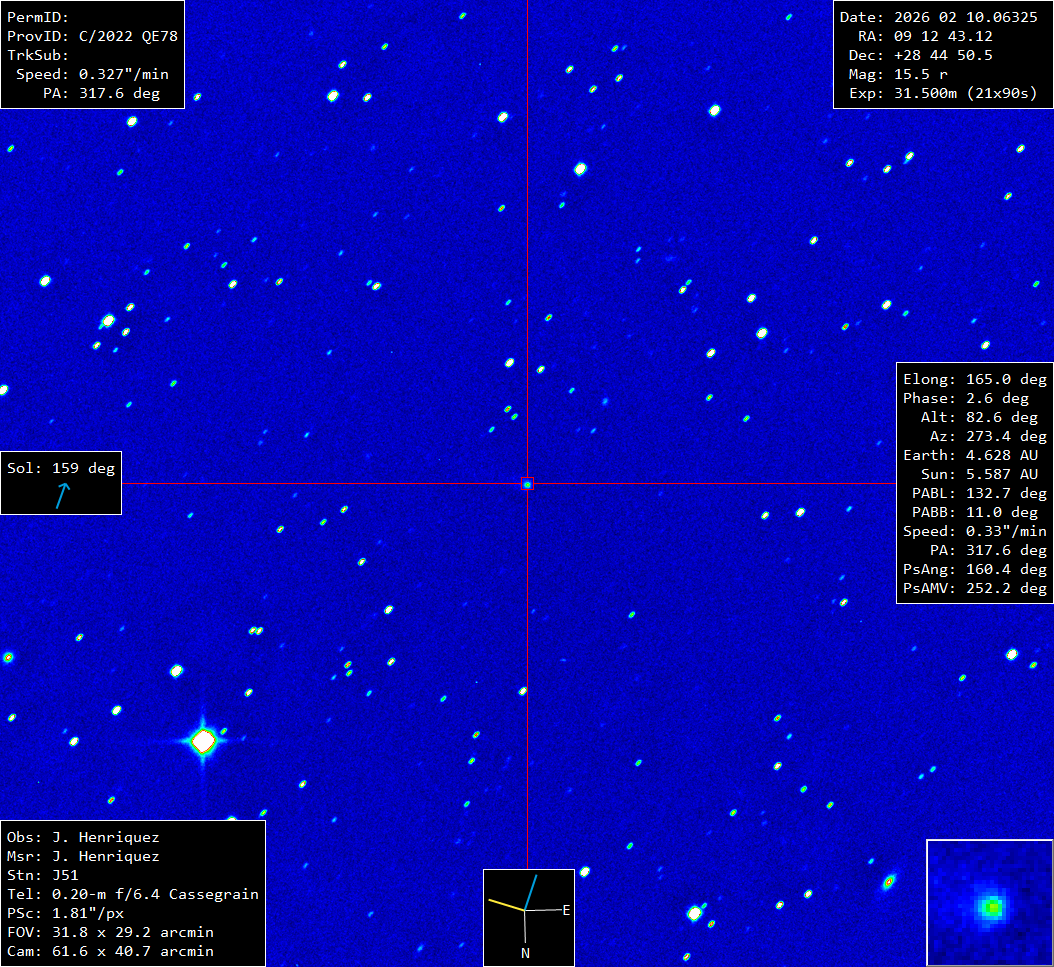
Task: Click the E label on the compass
Action: 566,910
